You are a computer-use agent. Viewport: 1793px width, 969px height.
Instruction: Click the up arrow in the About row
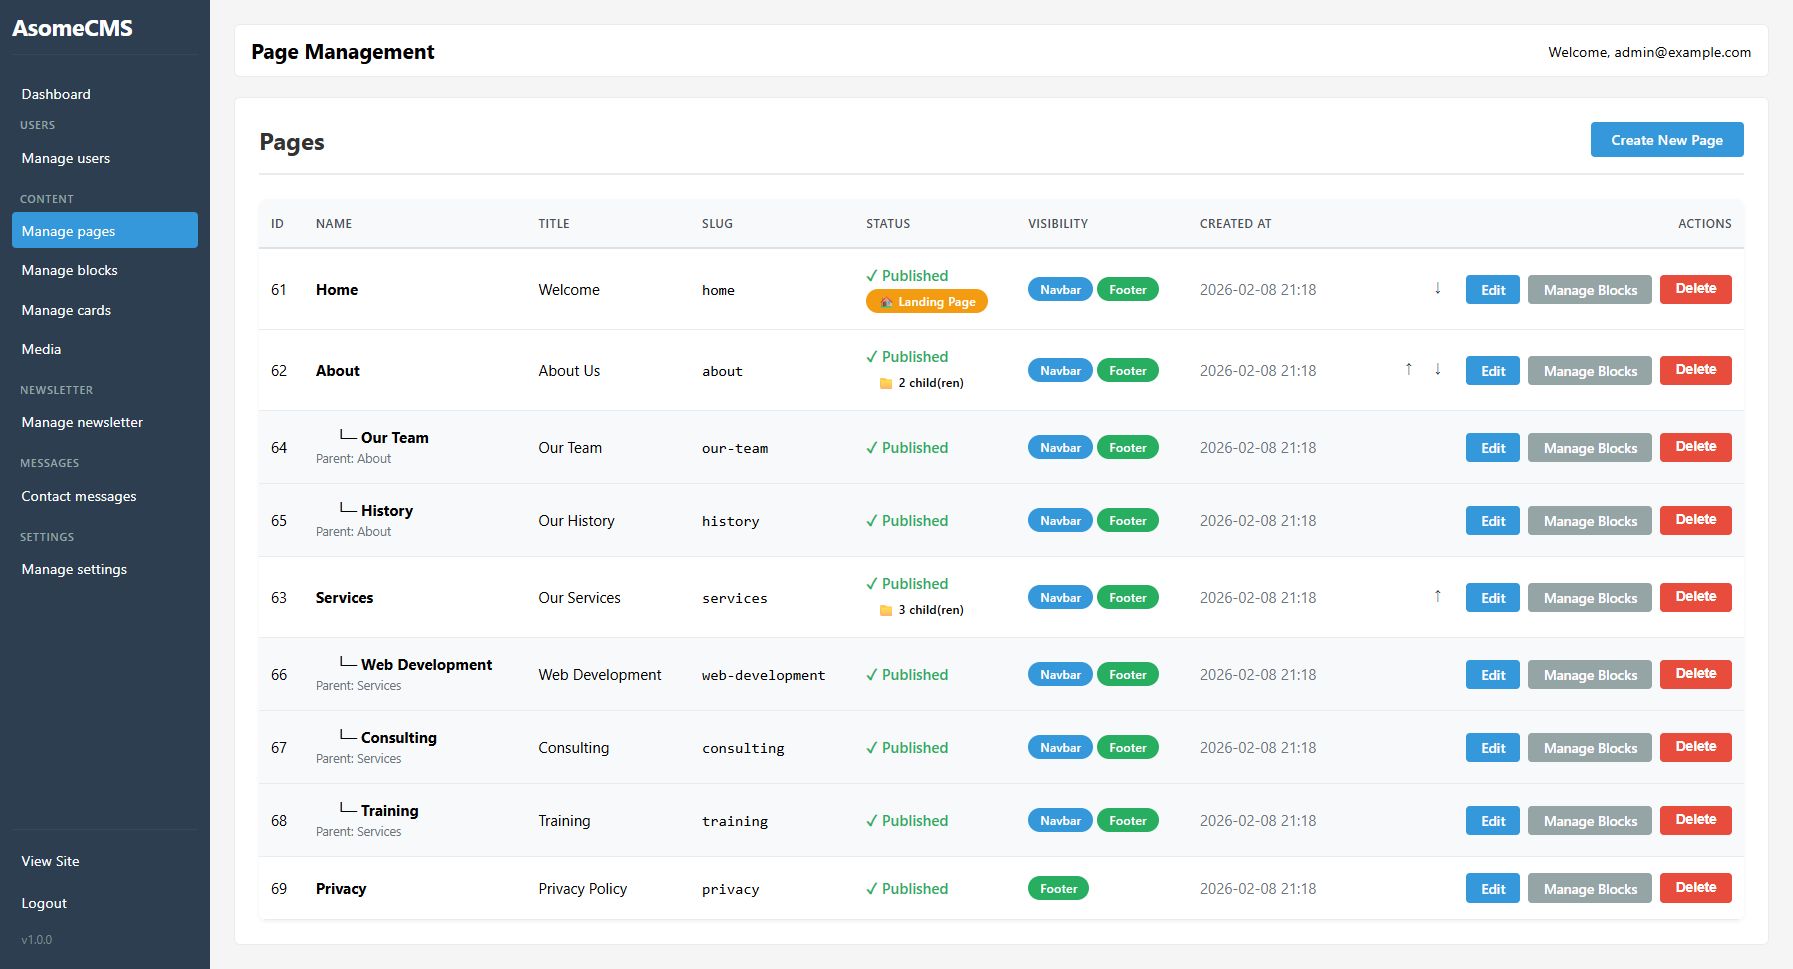1408,369
